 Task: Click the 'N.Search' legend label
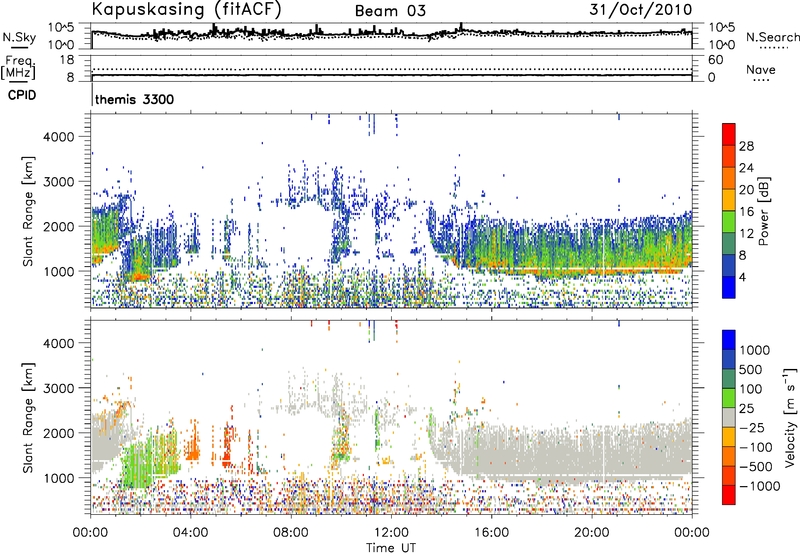(772, 37)
